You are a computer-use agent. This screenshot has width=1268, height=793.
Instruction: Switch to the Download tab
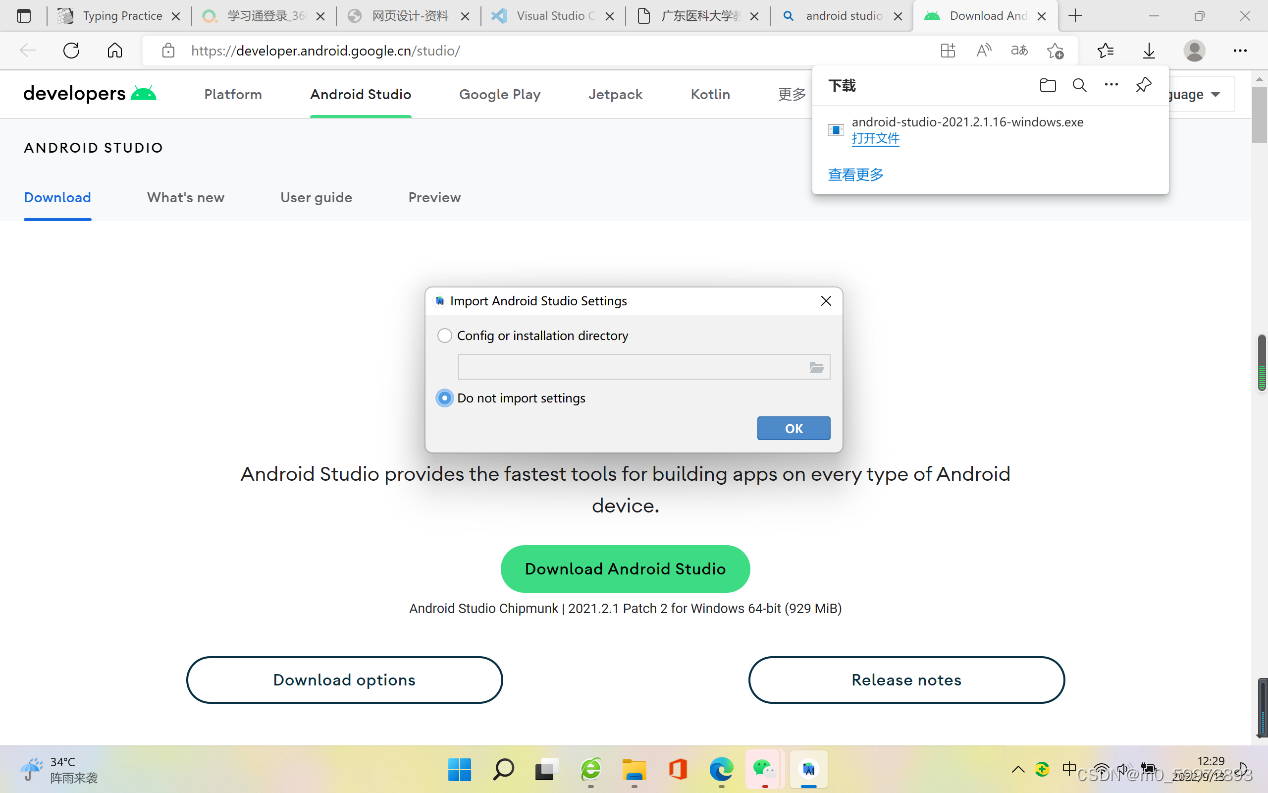(x=57, y=197)
